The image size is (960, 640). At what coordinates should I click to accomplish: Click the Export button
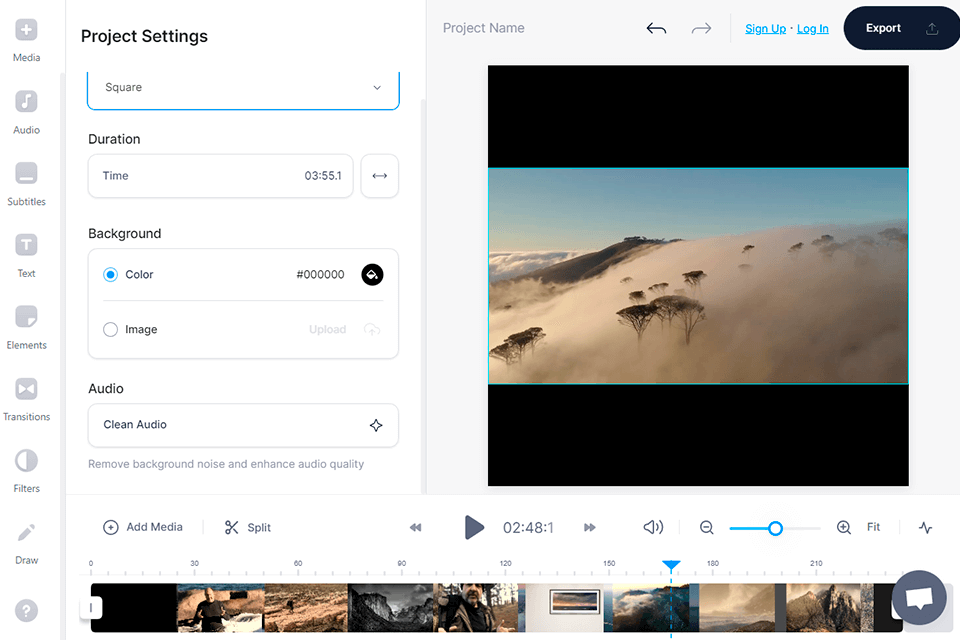901,28
